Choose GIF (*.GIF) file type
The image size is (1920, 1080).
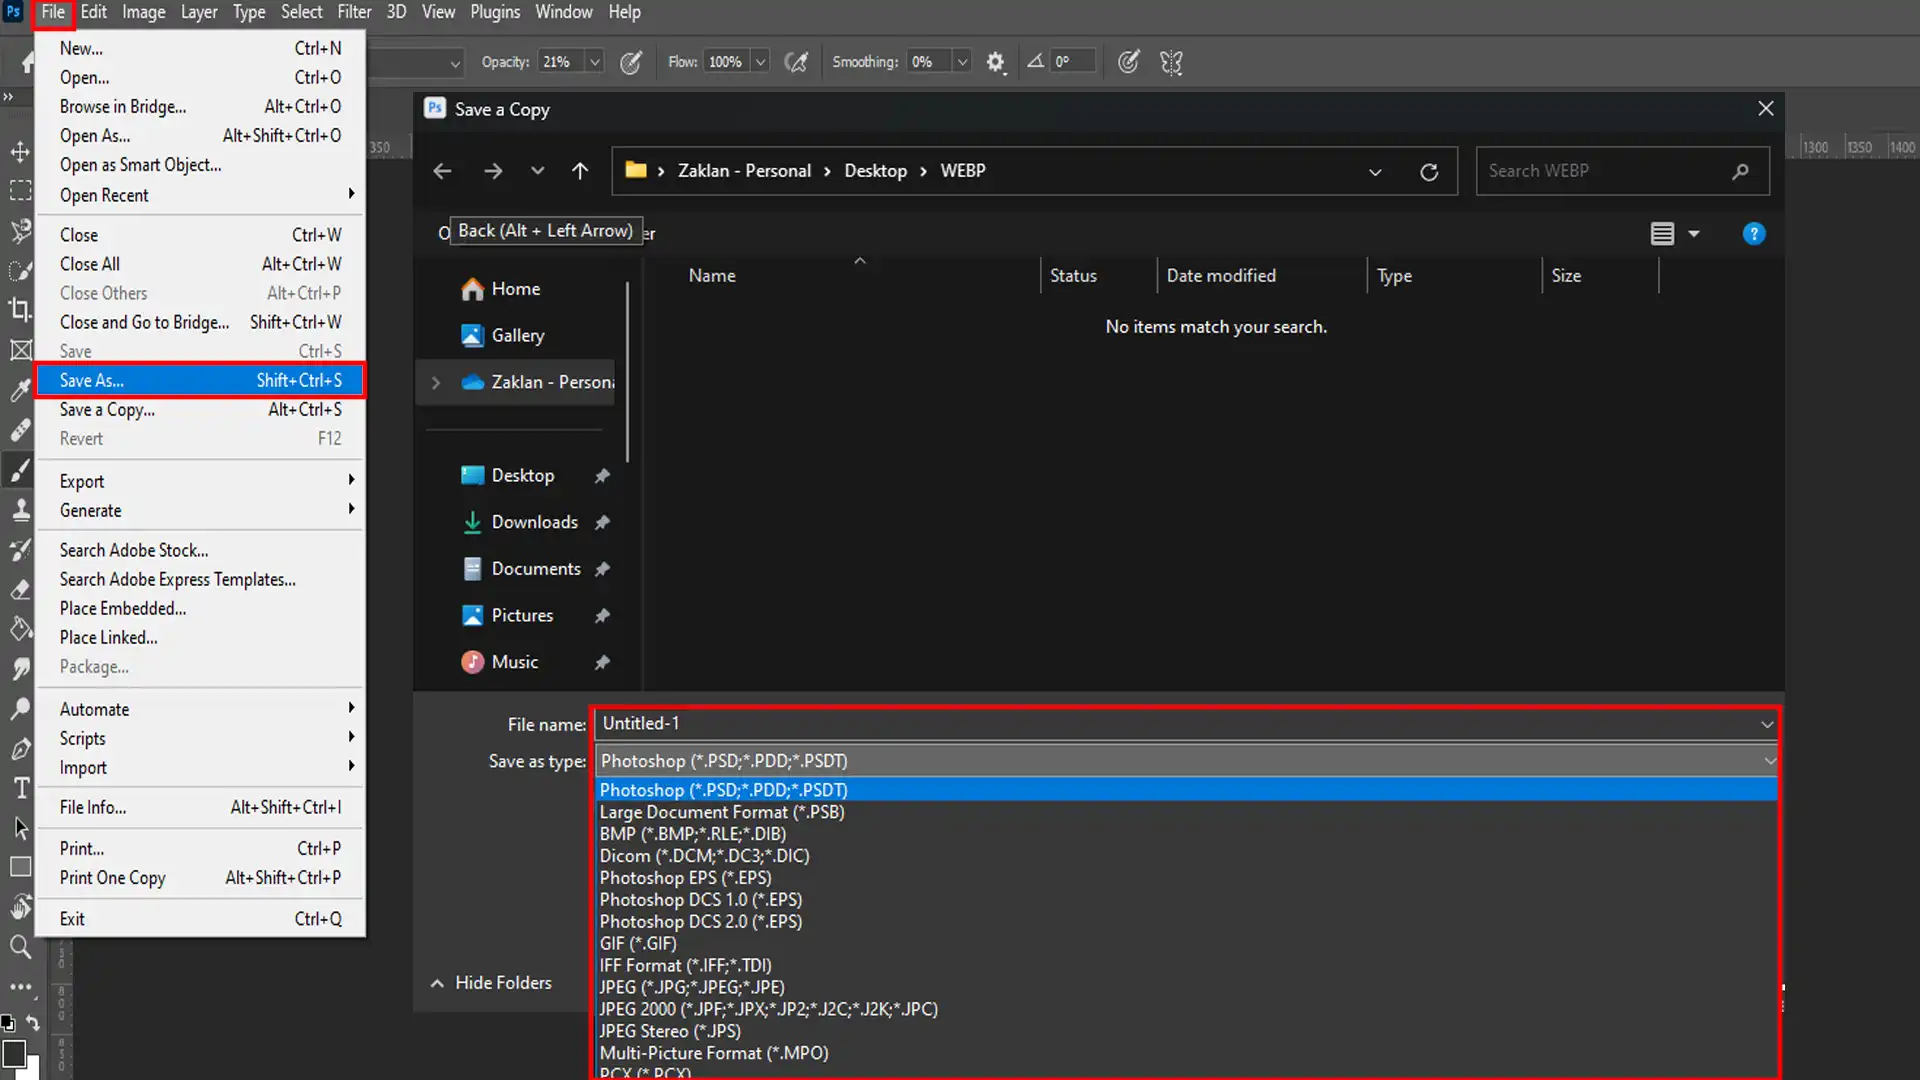coord(1186,943)
